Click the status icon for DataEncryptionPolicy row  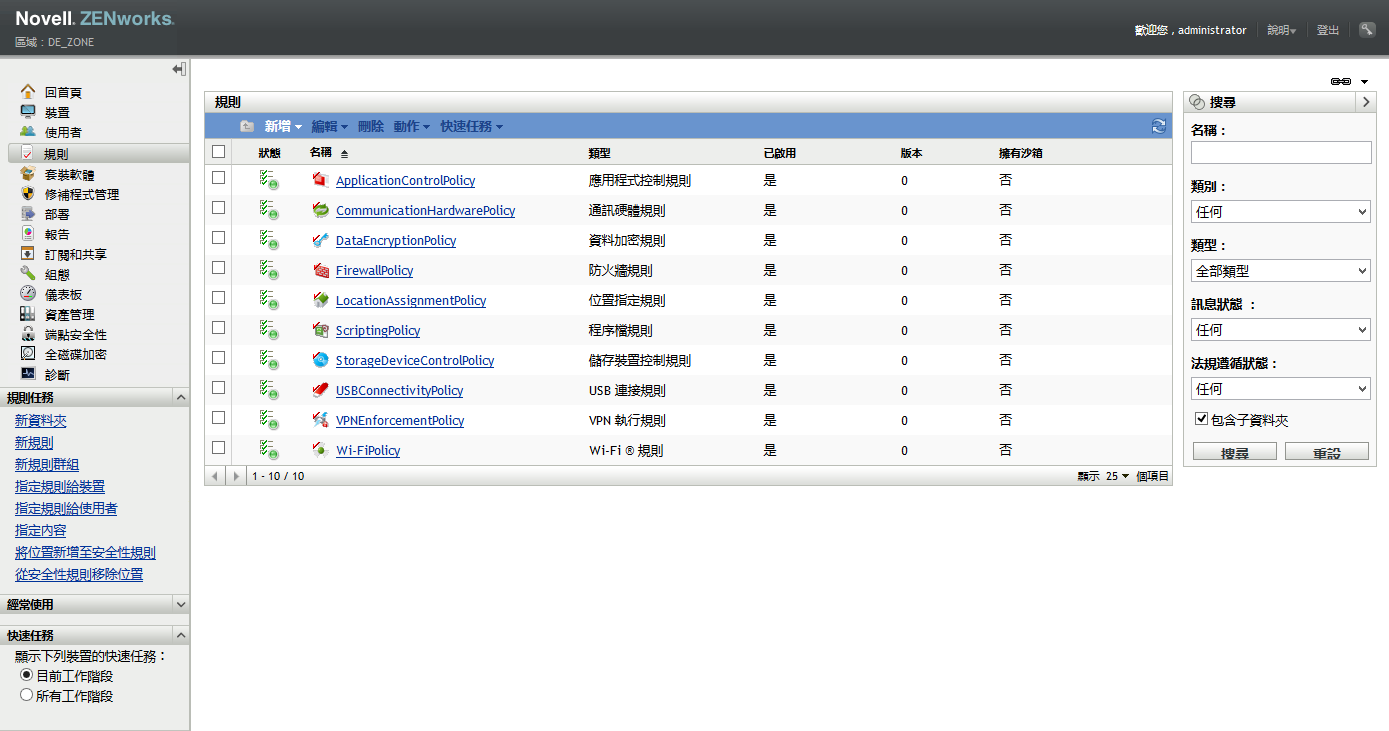[x=268, y=240]
